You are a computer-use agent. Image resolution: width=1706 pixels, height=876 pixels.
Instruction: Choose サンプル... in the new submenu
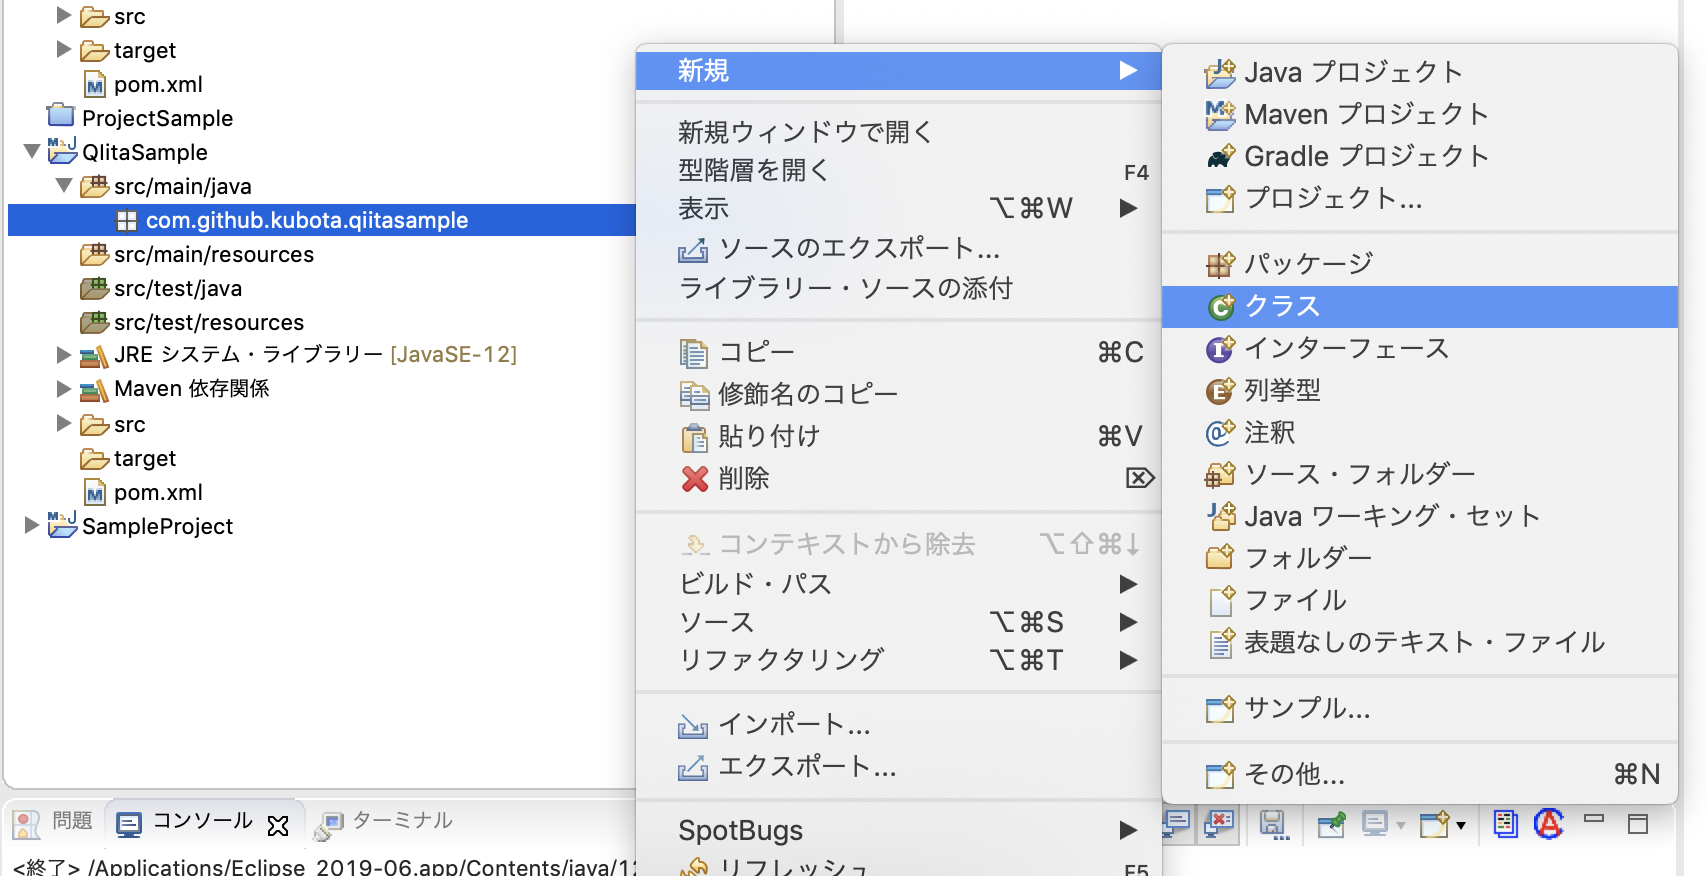pos(1420,709)
